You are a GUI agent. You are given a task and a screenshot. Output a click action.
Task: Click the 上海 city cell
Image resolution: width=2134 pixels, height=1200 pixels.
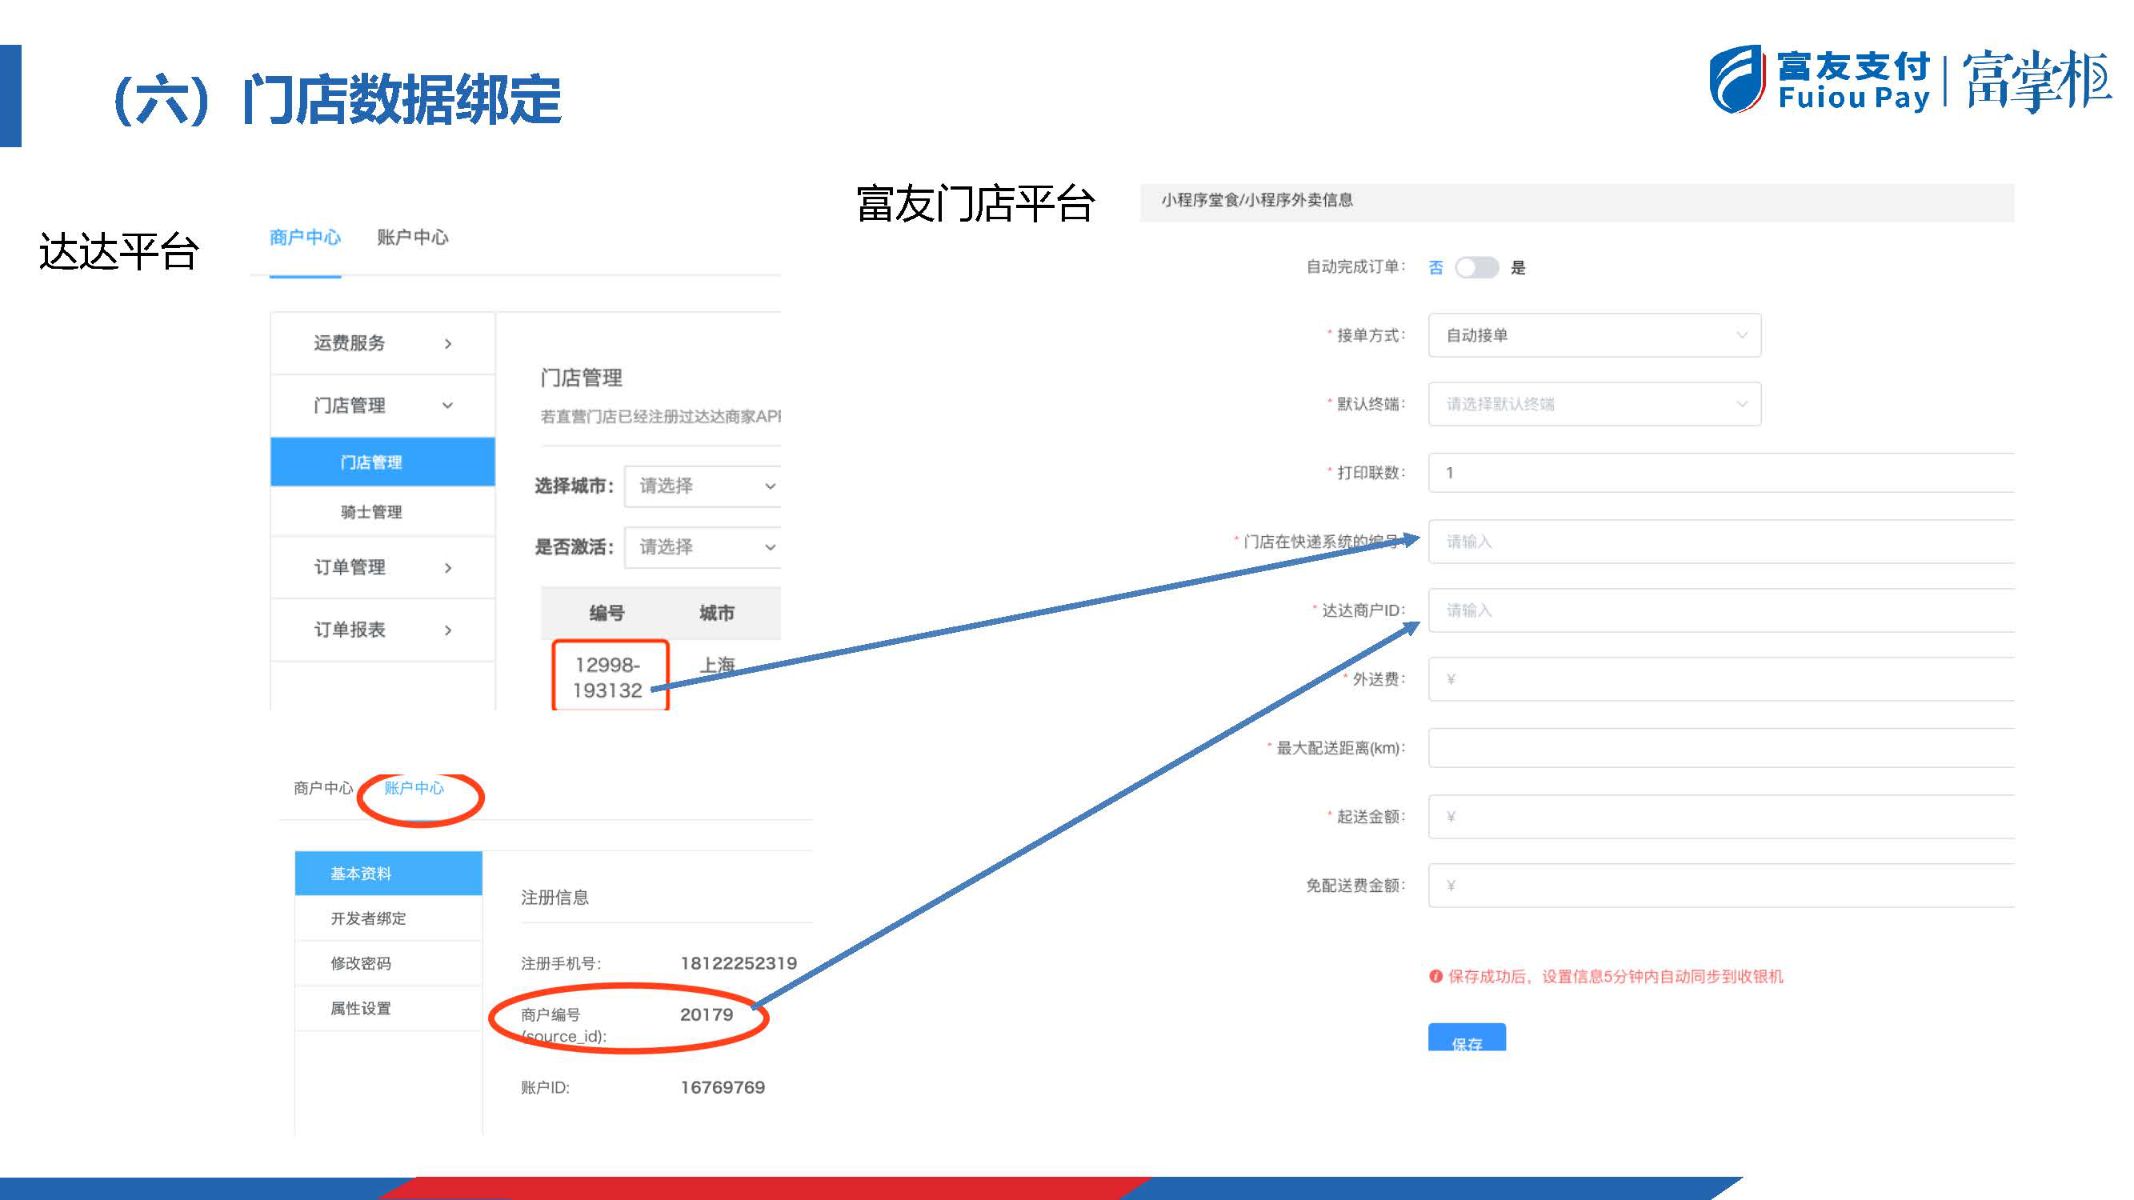(x=717, y=665)
